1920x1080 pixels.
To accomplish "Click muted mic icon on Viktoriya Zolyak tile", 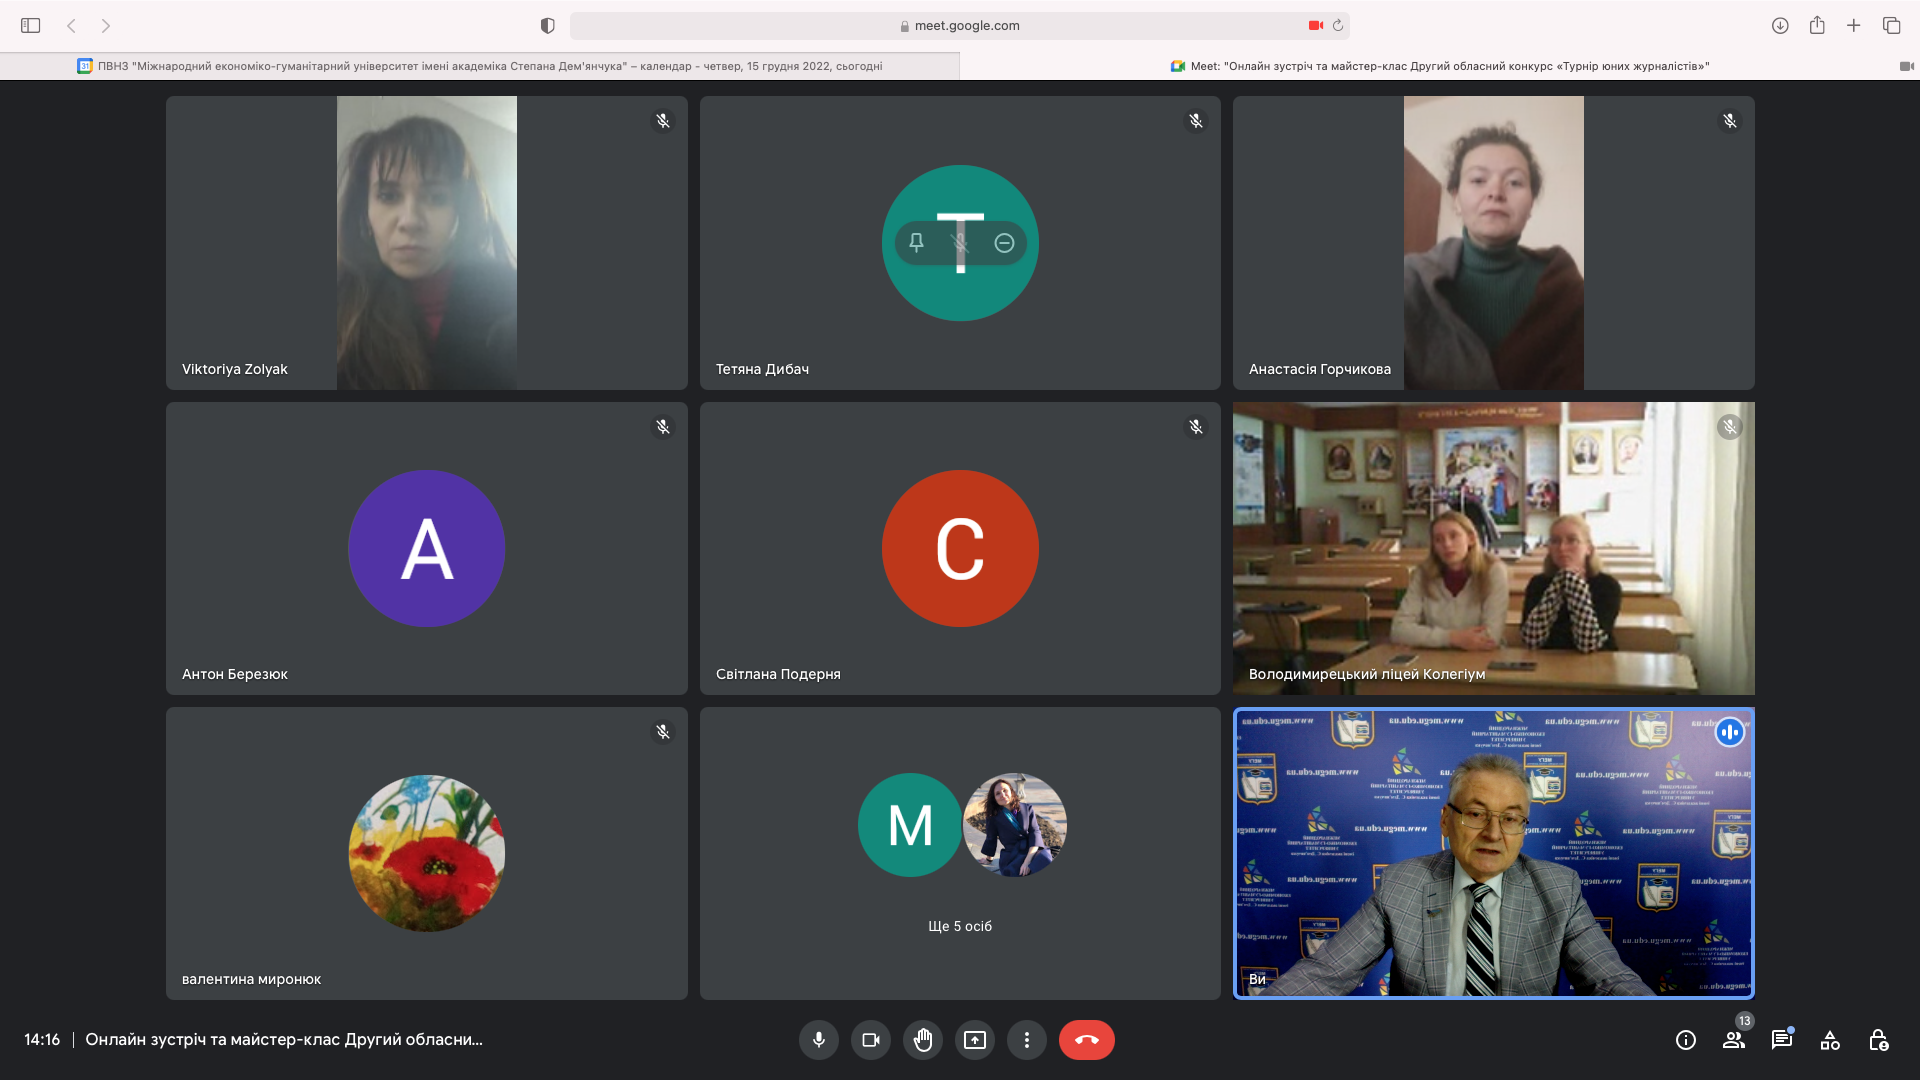I will (x=663, y=121).
